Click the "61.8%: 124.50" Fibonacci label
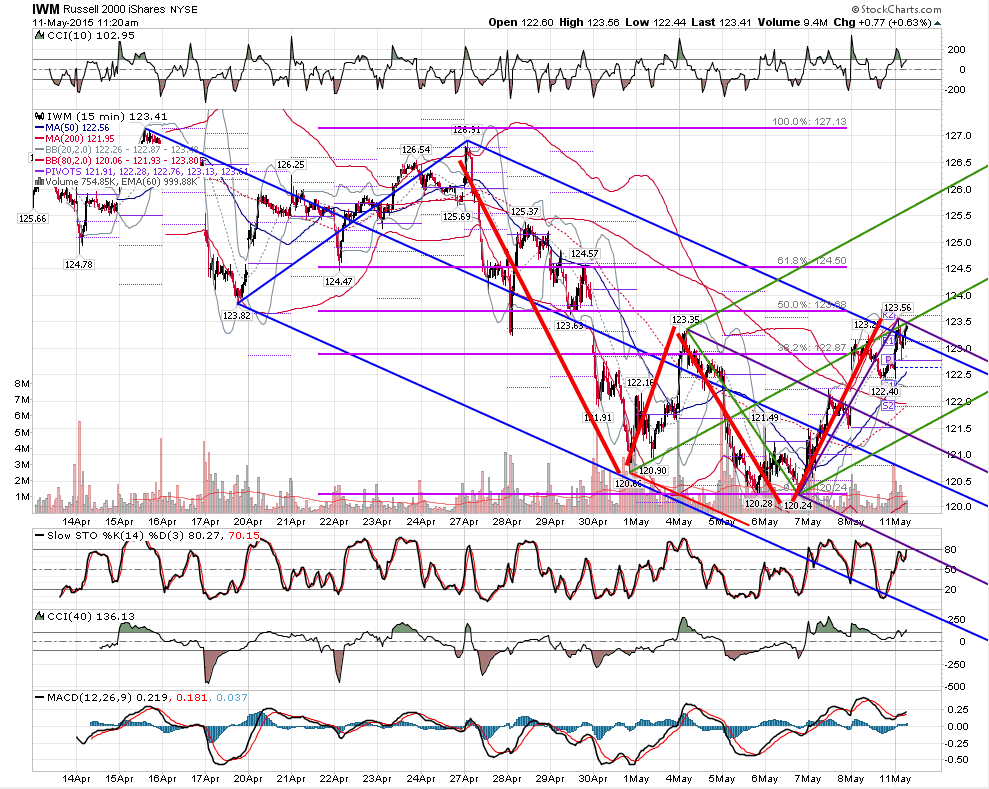 [812, 260]
